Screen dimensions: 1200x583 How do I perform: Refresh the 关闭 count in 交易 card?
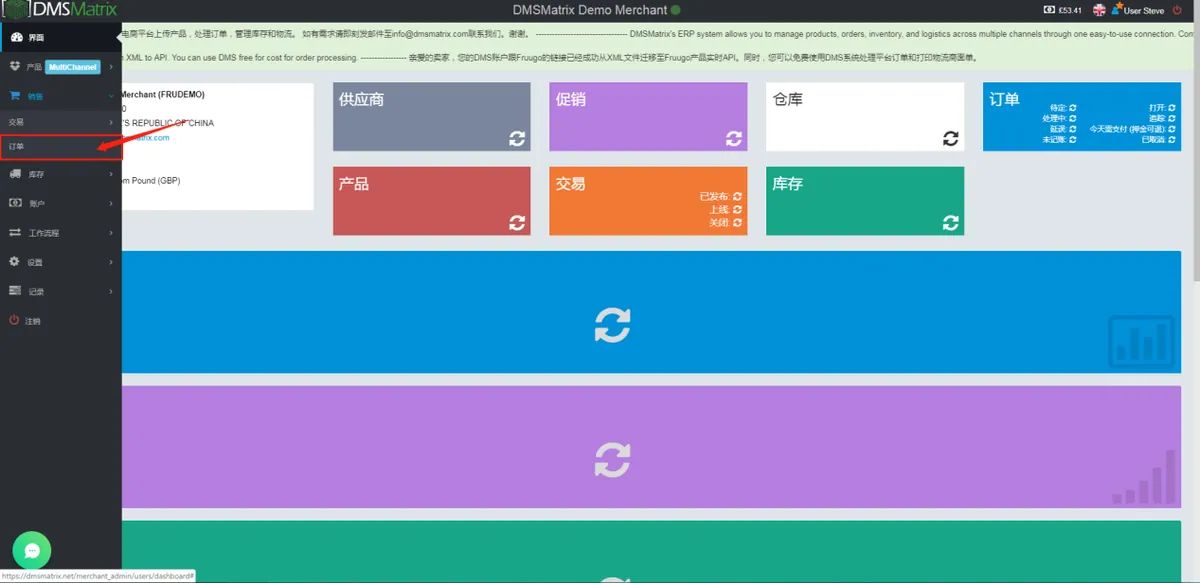[738, 222]
